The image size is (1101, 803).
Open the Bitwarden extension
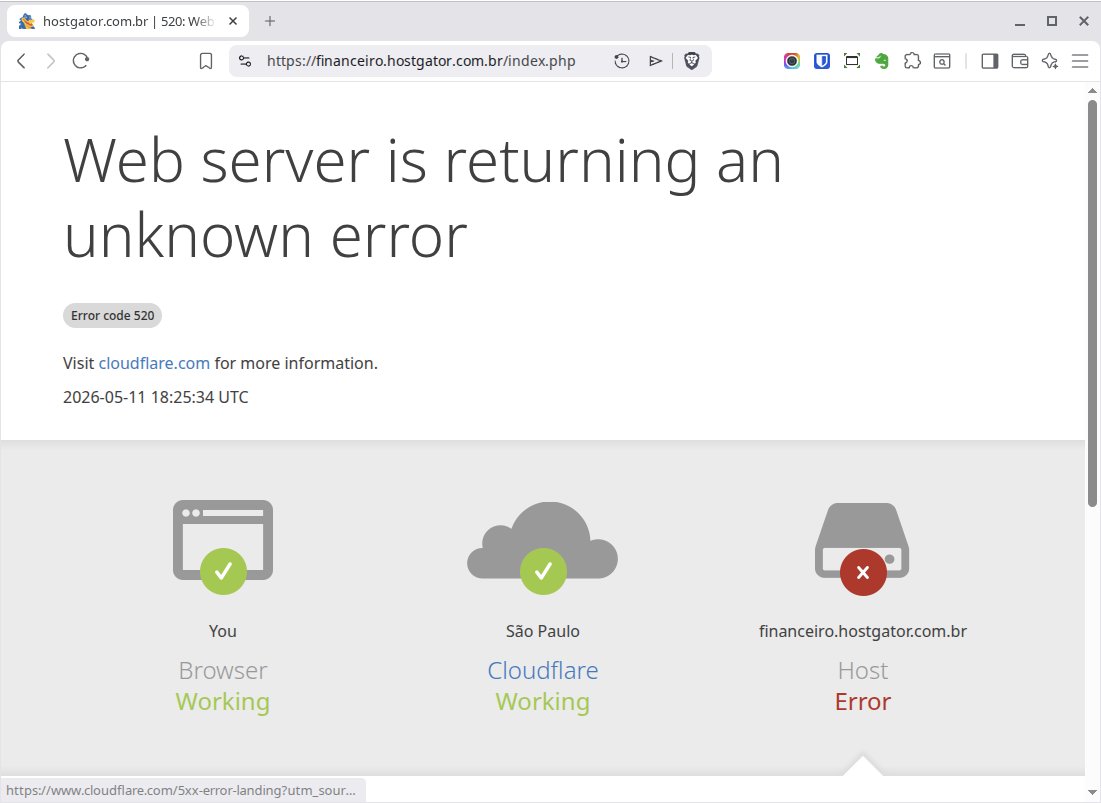822,61
